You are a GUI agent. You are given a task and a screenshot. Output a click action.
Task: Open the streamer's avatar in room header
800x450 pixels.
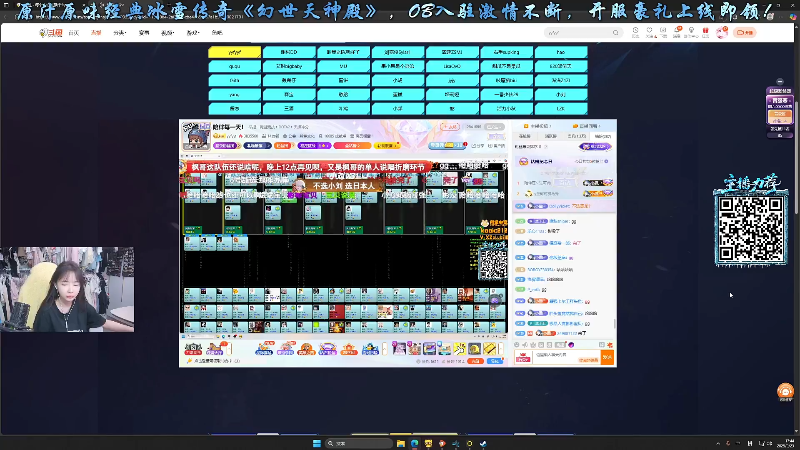click(196, 137)
